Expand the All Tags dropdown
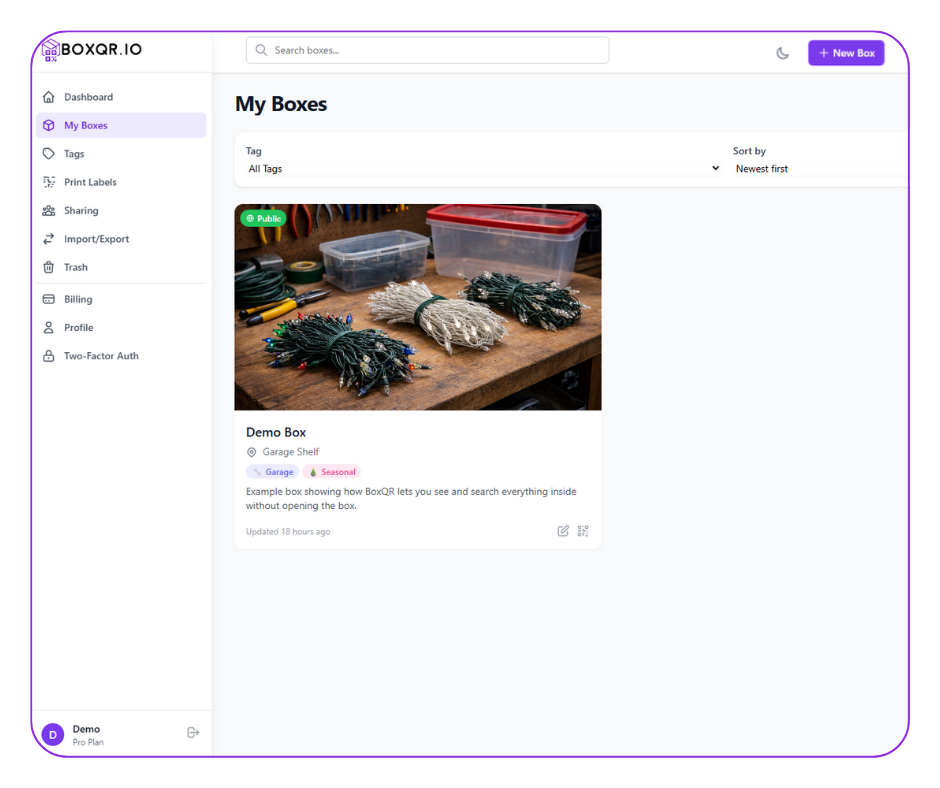 (x=483, y=169)
